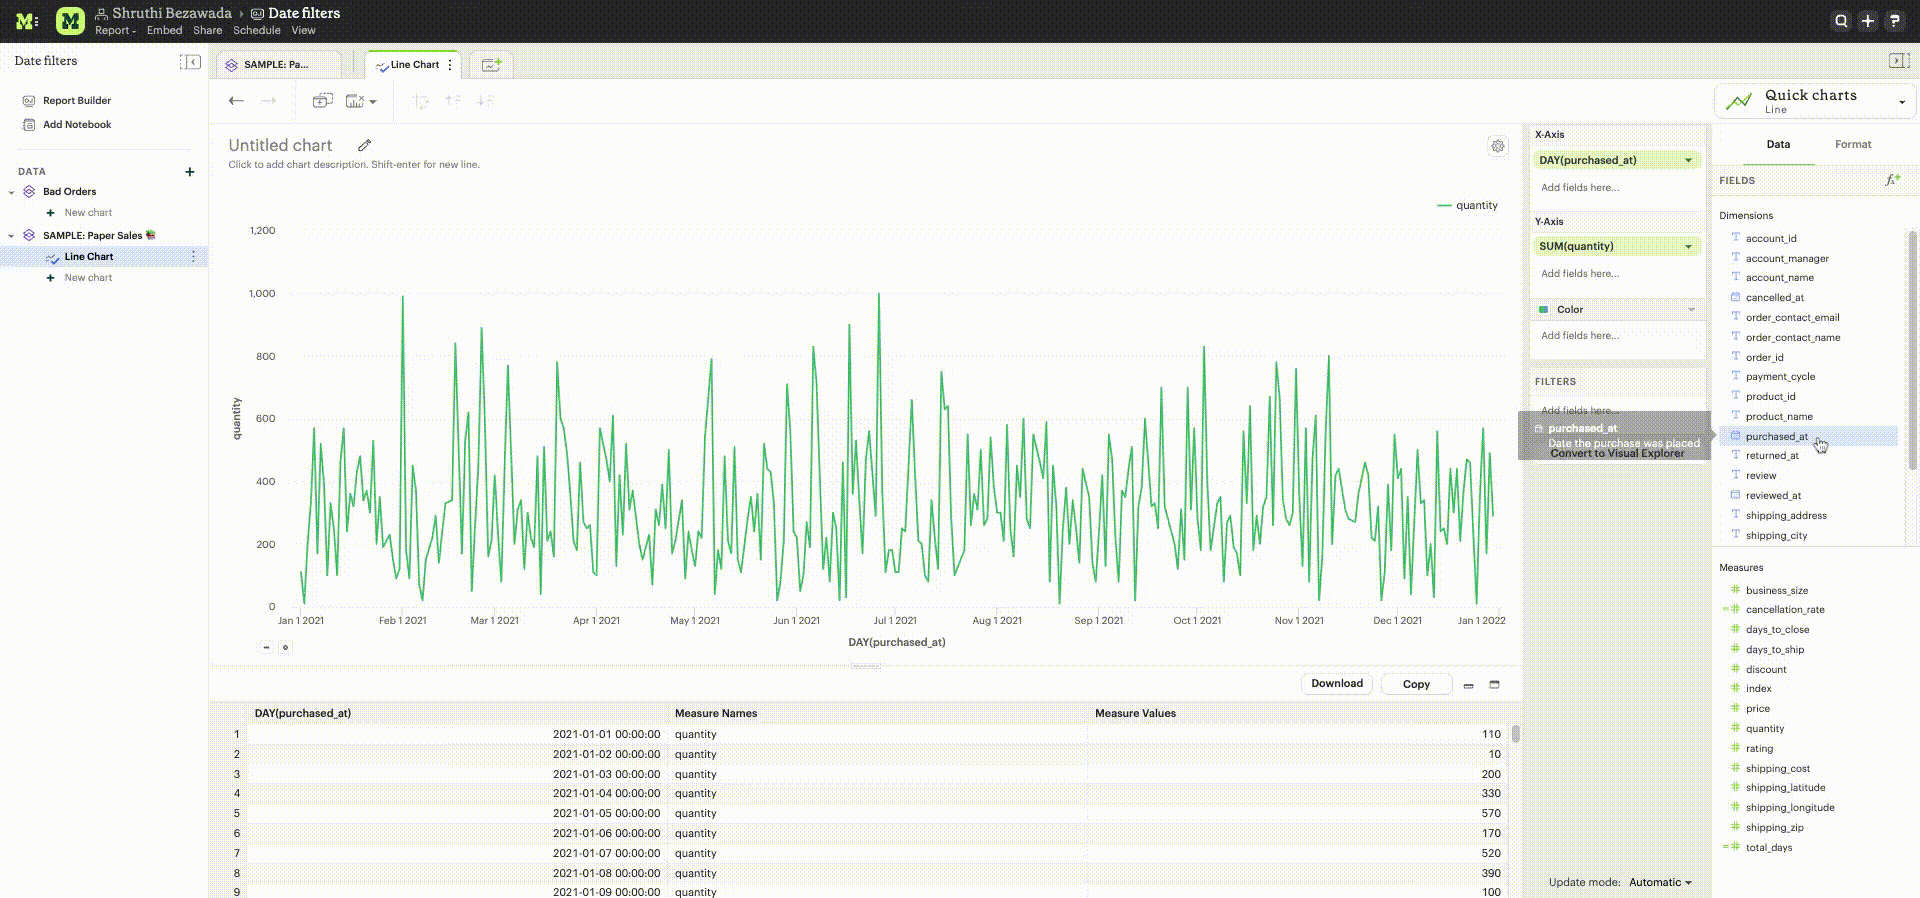Click the search magnifier in top bar
Viewport: 1920px width, 898px height.
[1841, 21]
